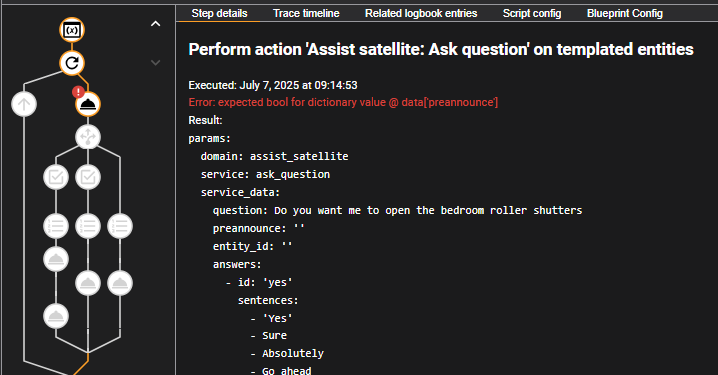Screen dimensions: 718x375
Task: Go to next step with down chevron
Action: pos(156,63)
